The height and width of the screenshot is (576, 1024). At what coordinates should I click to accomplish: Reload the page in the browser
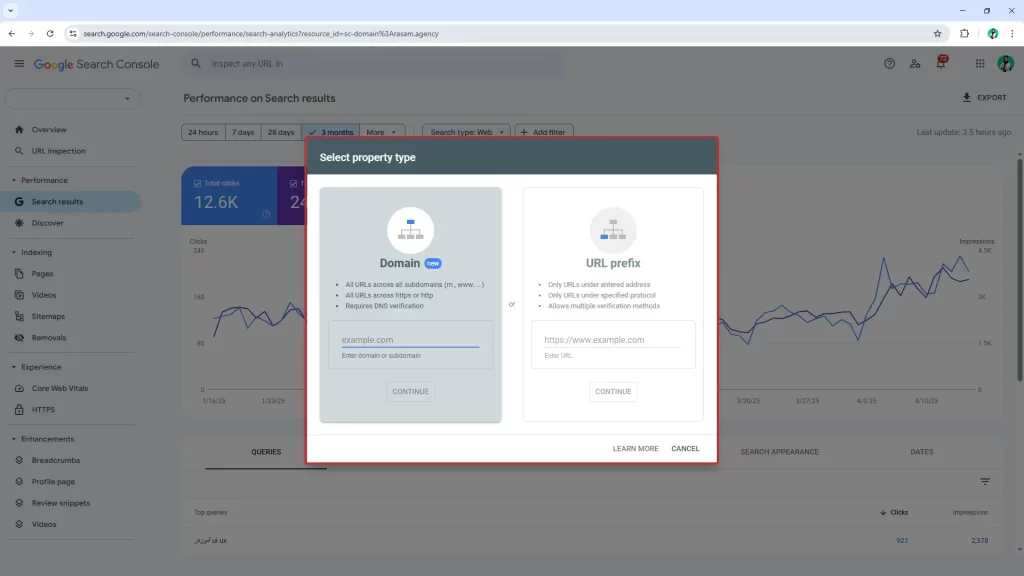click(50, 33)
